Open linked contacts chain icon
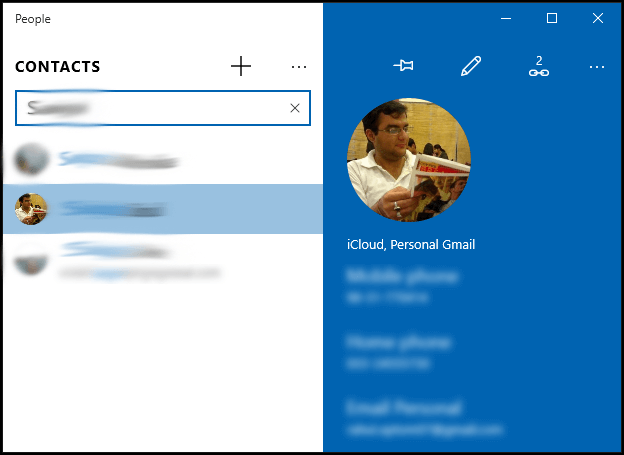 tap(539, 66)
